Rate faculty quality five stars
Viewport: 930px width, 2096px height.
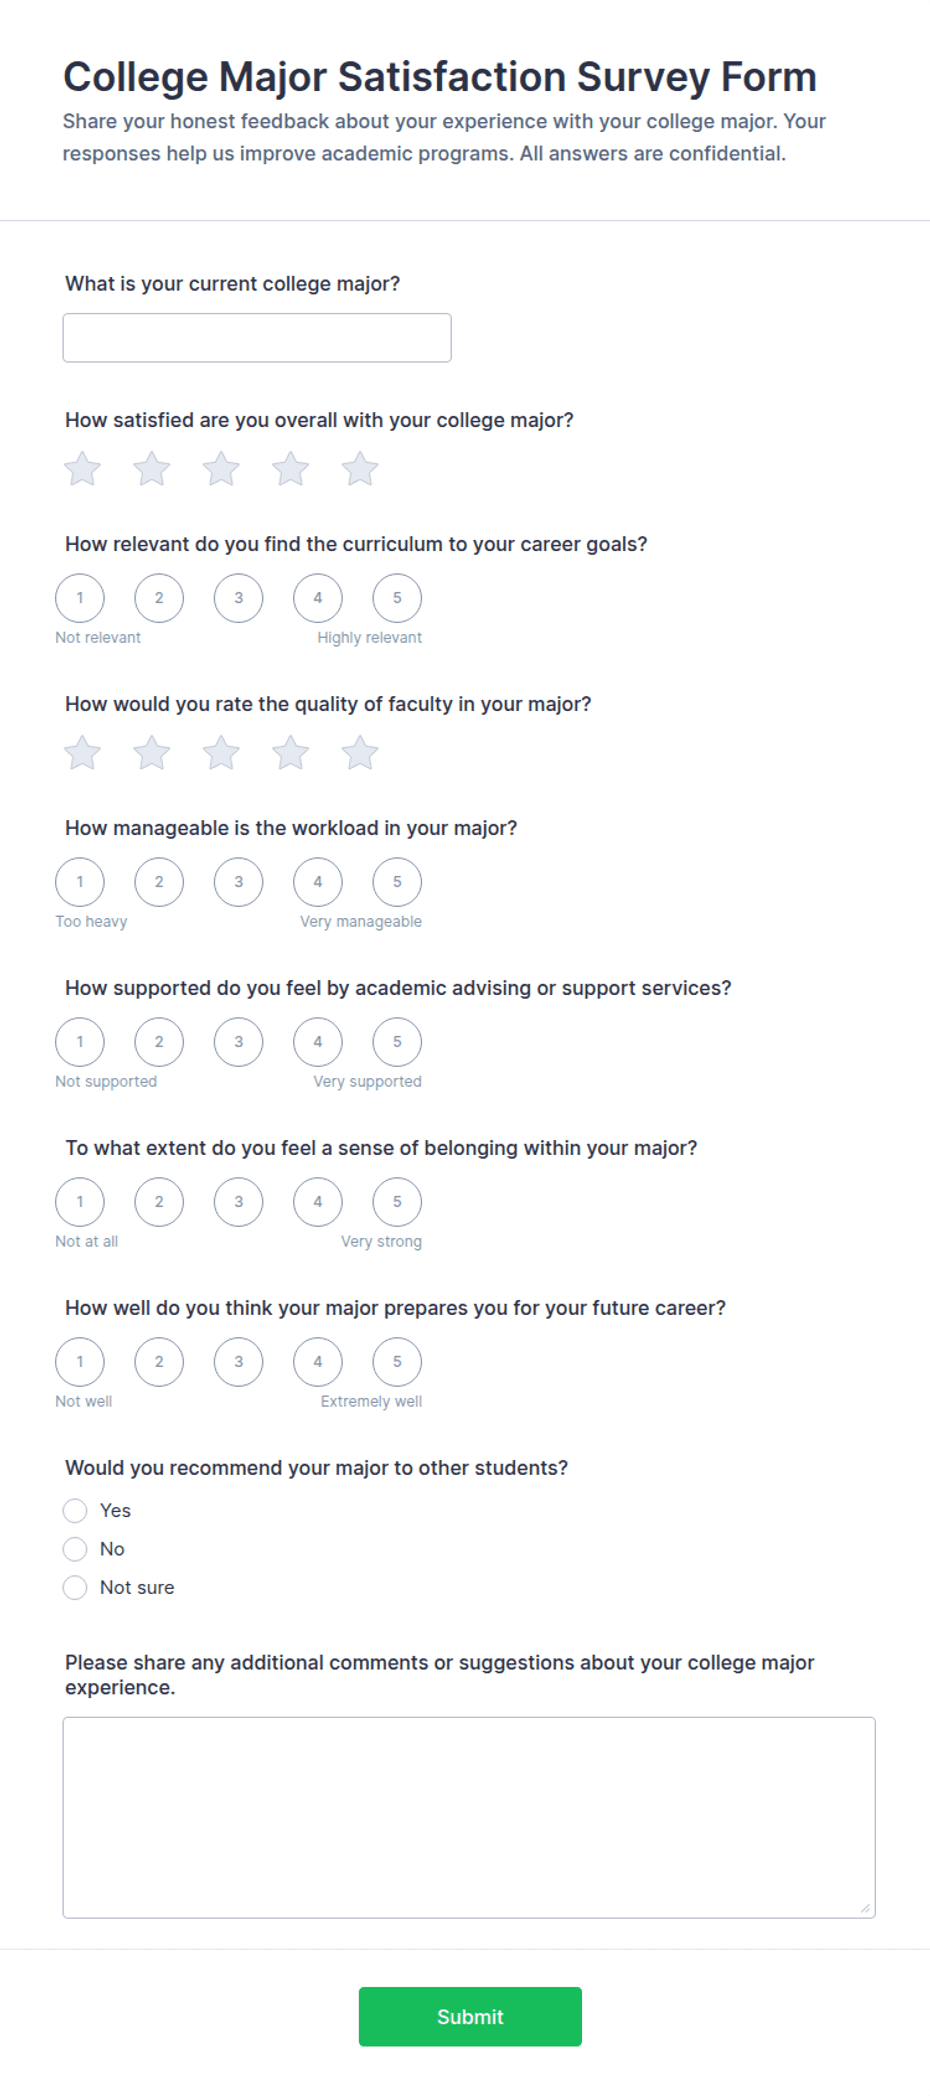360,753
